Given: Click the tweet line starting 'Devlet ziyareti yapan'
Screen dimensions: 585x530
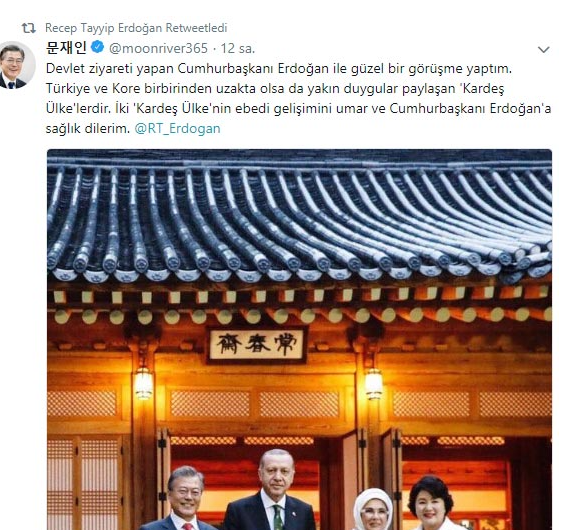Looking at the screenshot, I should point(279,69).
